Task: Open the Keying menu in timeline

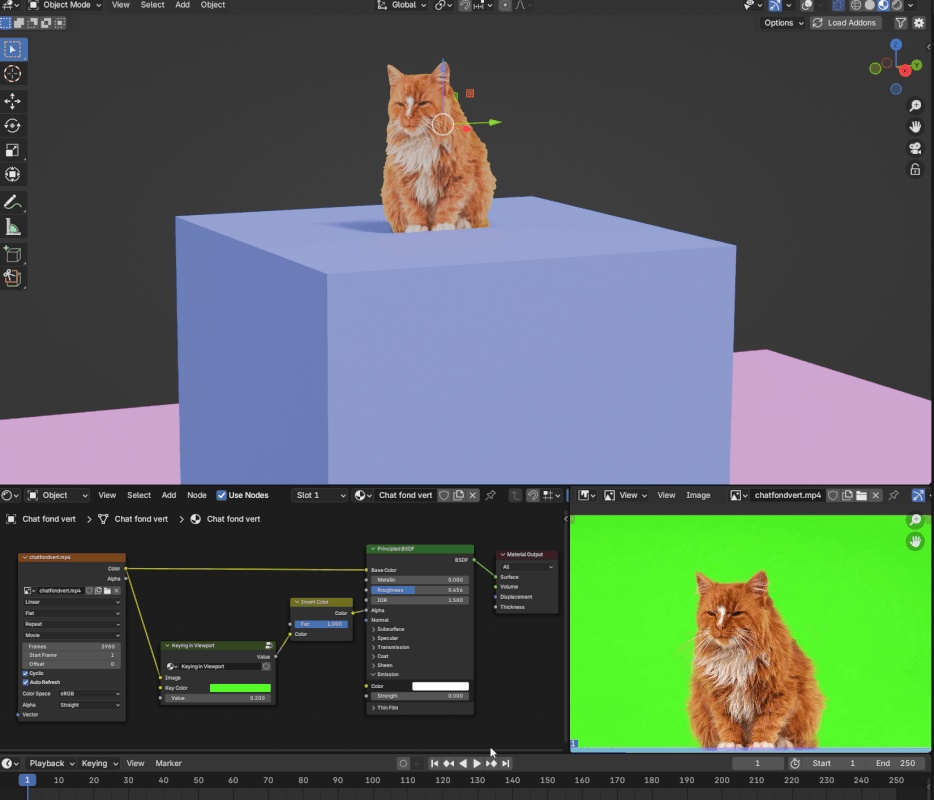Action: coord(99,763)
